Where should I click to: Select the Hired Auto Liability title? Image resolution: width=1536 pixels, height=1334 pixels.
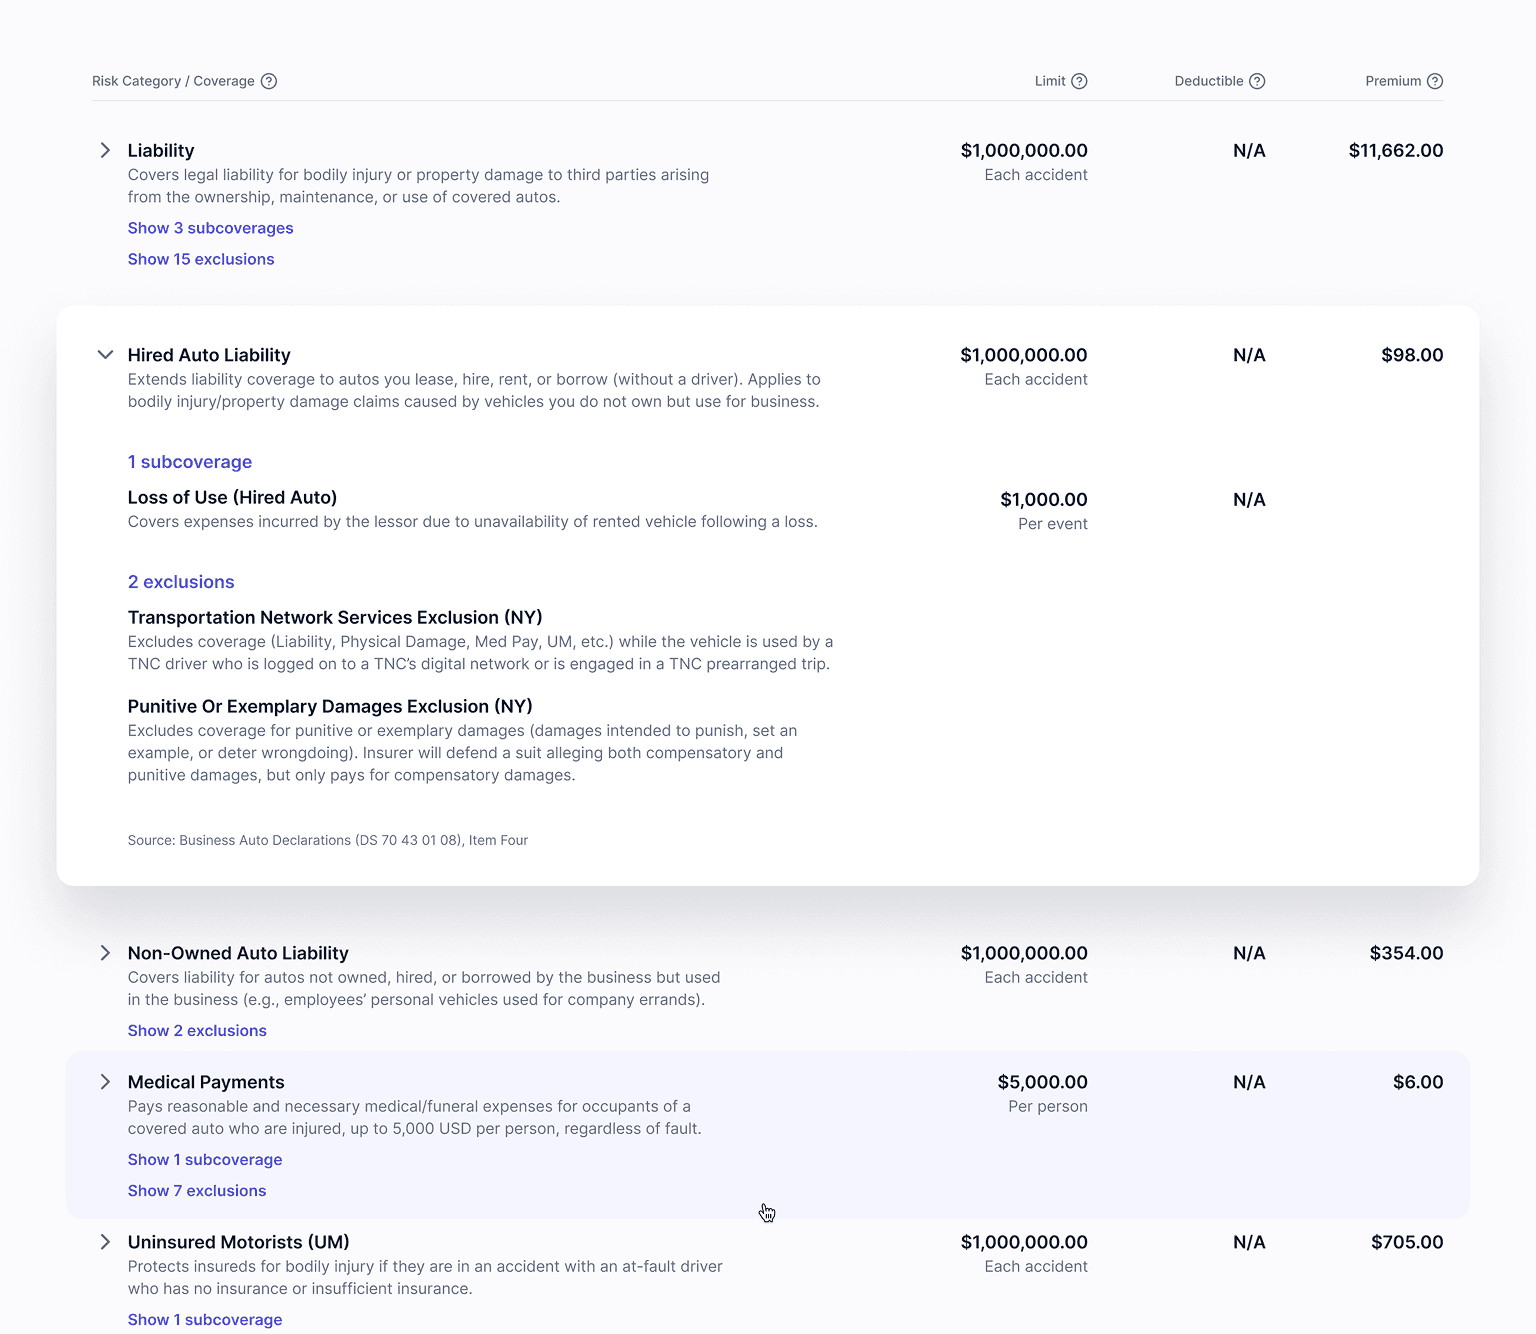(x=209, y=355)
